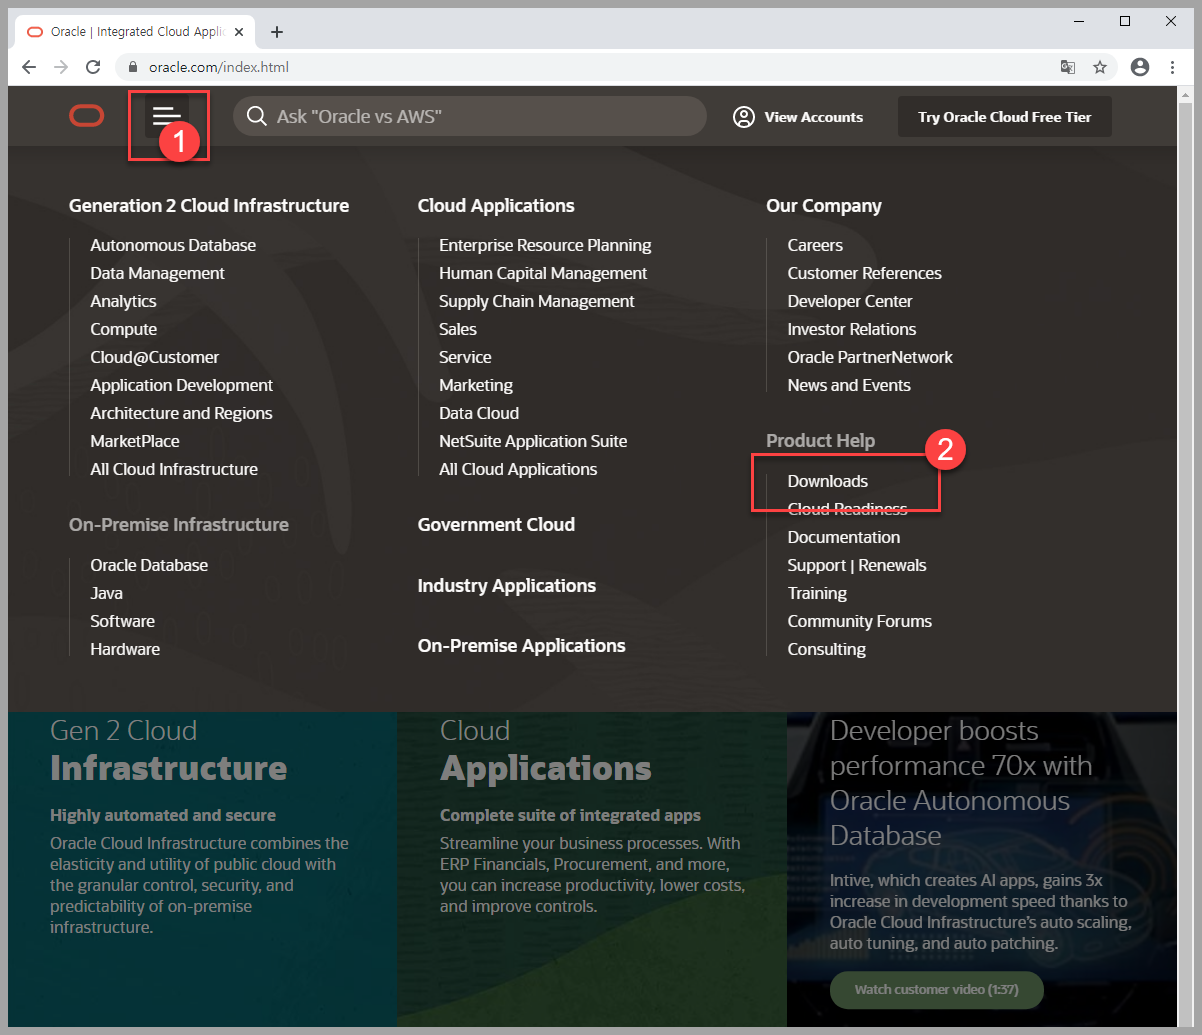Select the Oracle Integrated Cloud tab
The width and height of the screenshot is (1202, 1035).
135,32
